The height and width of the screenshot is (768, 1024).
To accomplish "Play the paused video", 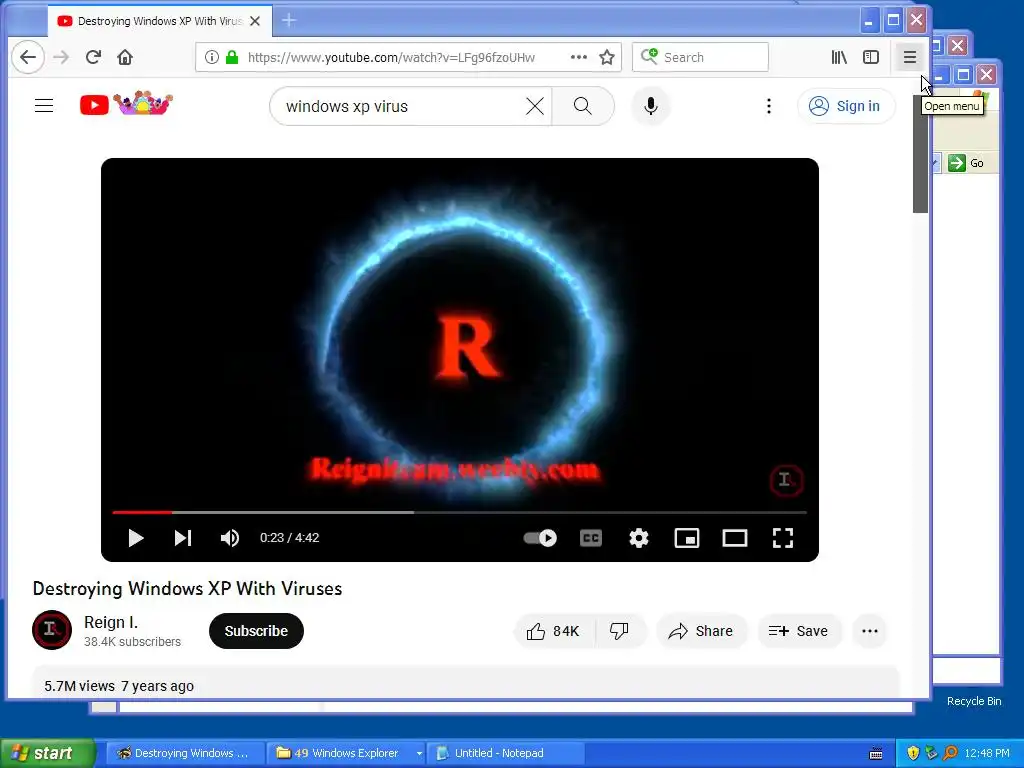I will (136, 538).
